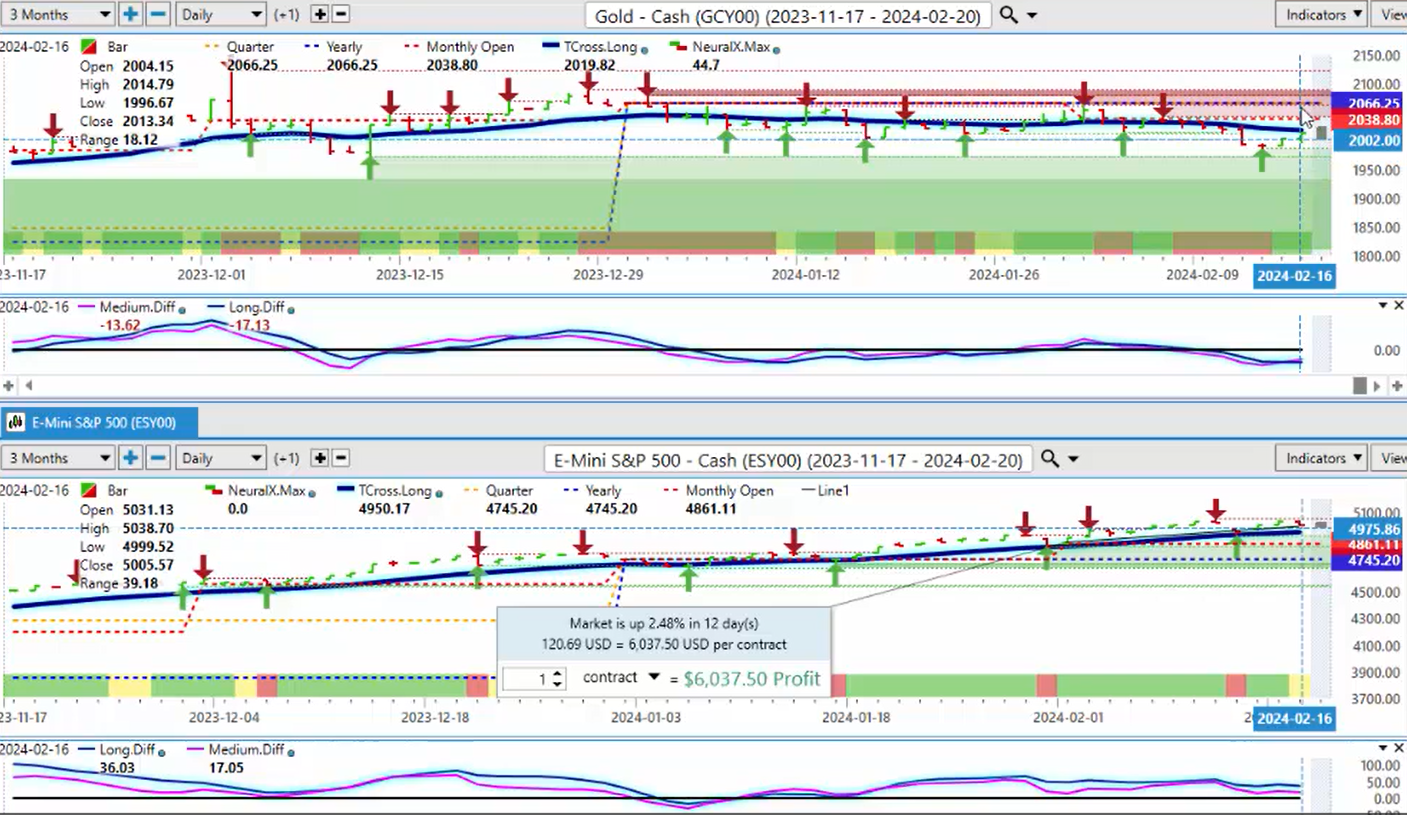The height and width of the screenshot is (815, 1407).
Task: Select the Quarter indicator label in Gold chart
Action: pos(251,47)
